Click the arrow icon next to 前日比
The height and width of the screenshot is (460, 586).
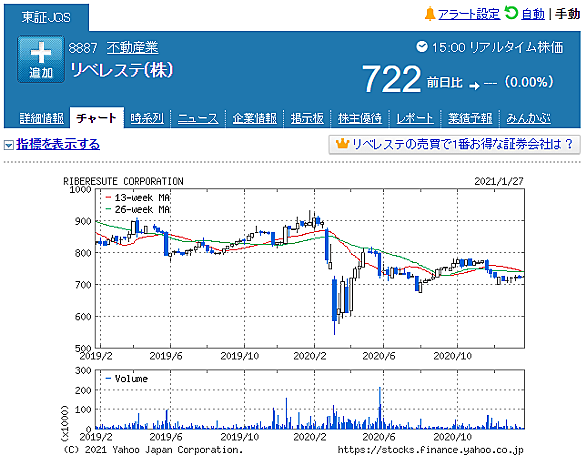pos(474,86)
